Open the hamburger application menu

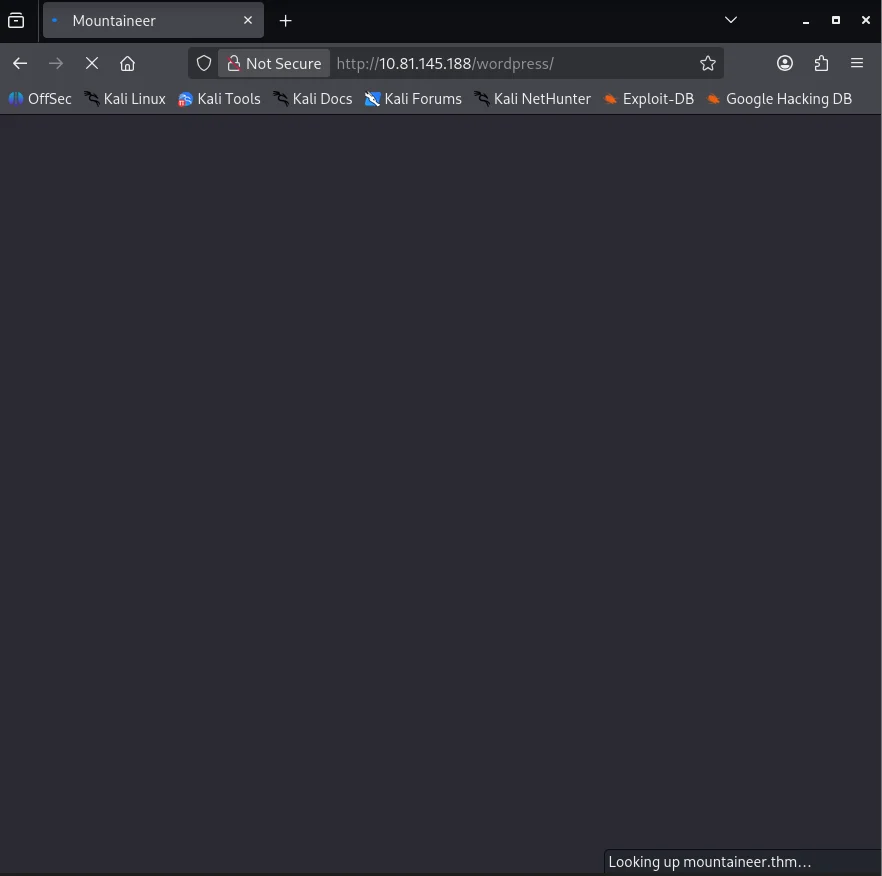point(857,63)
